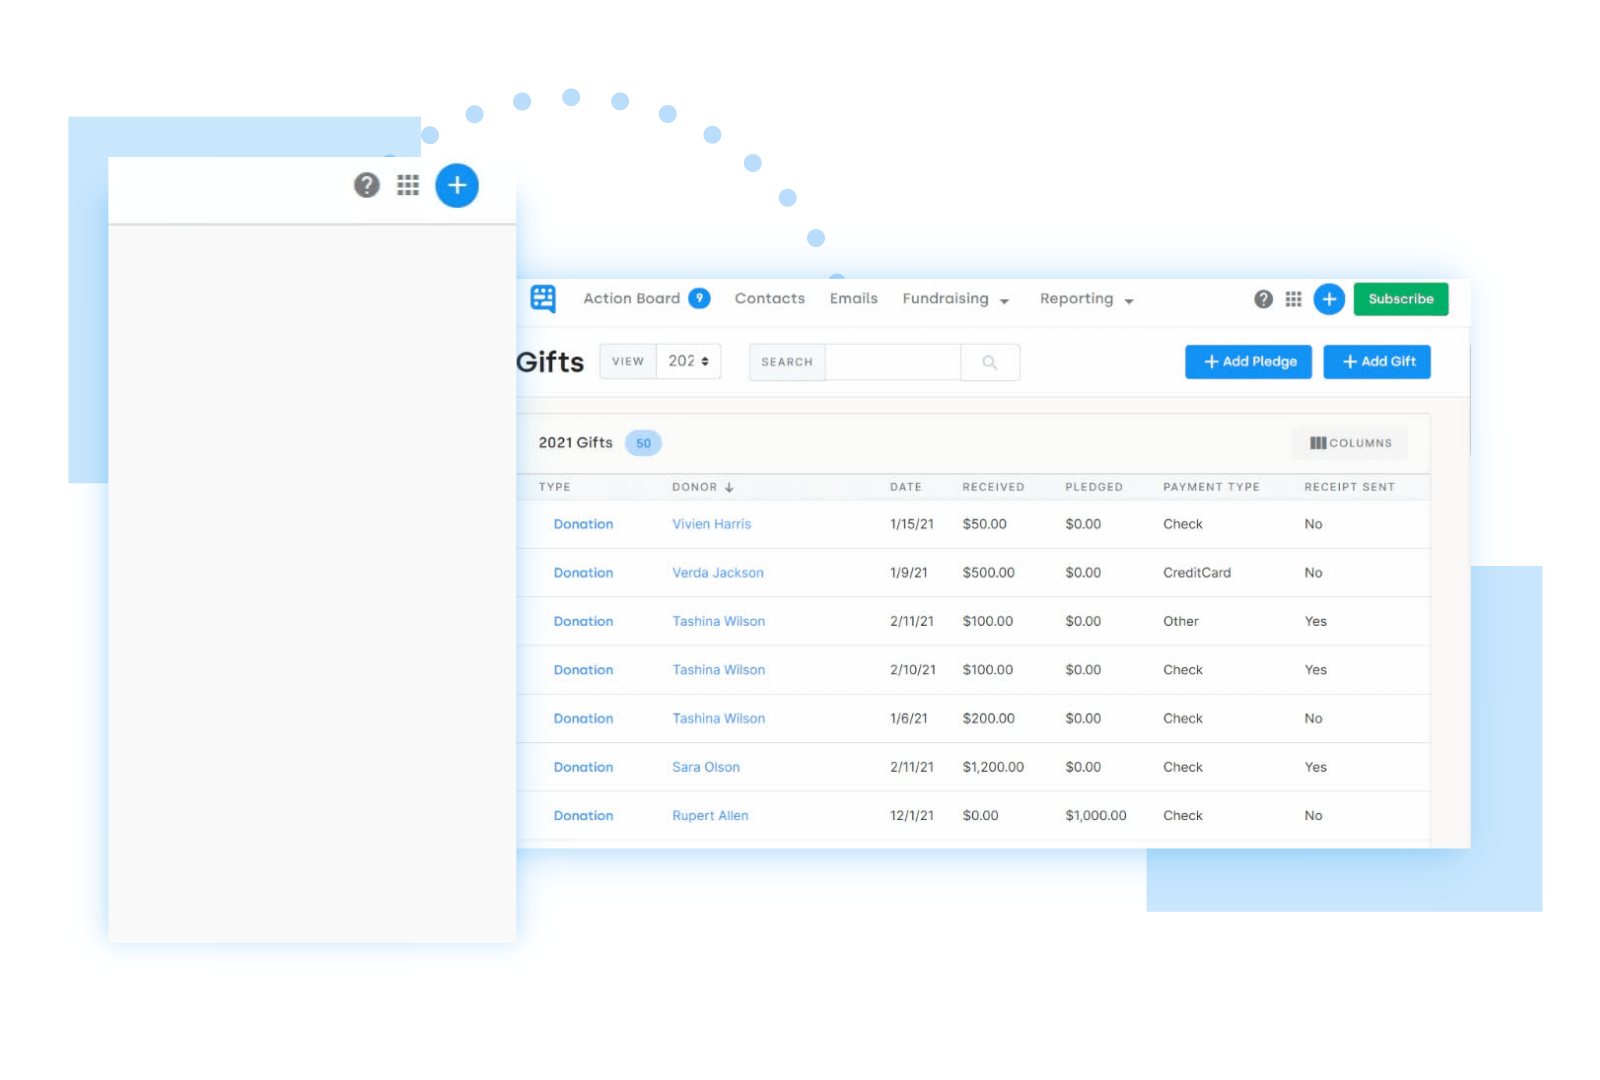Screen dimensions: 1600x1080
Task: Click the Add Pledge button
Action: (x=1248, y=361)
